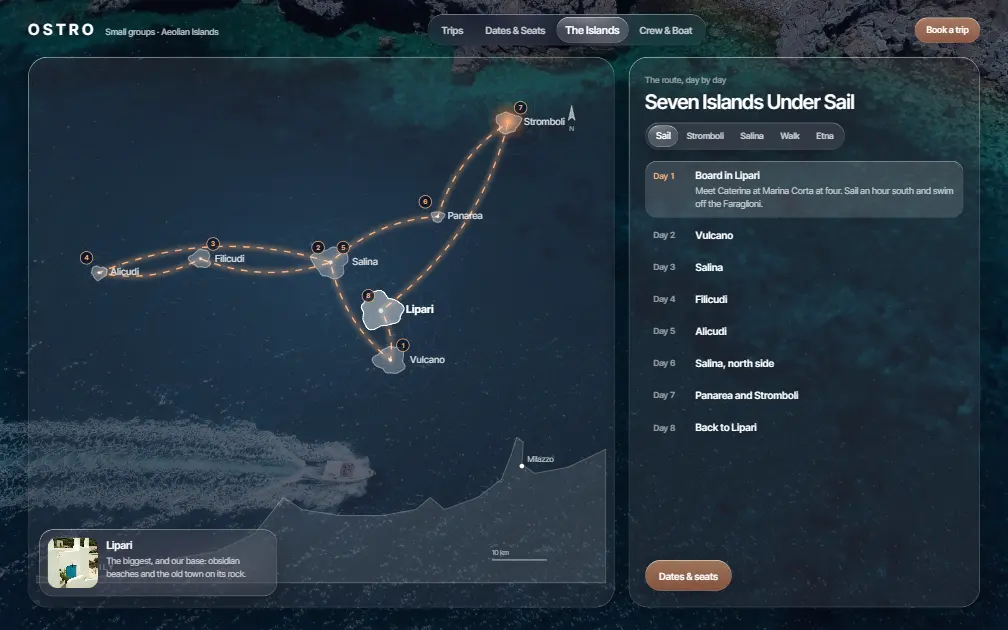This screenshot has width=1008, height=630.
Task: Select the Alicudi island shape on the map
Action: coord(99,273)
